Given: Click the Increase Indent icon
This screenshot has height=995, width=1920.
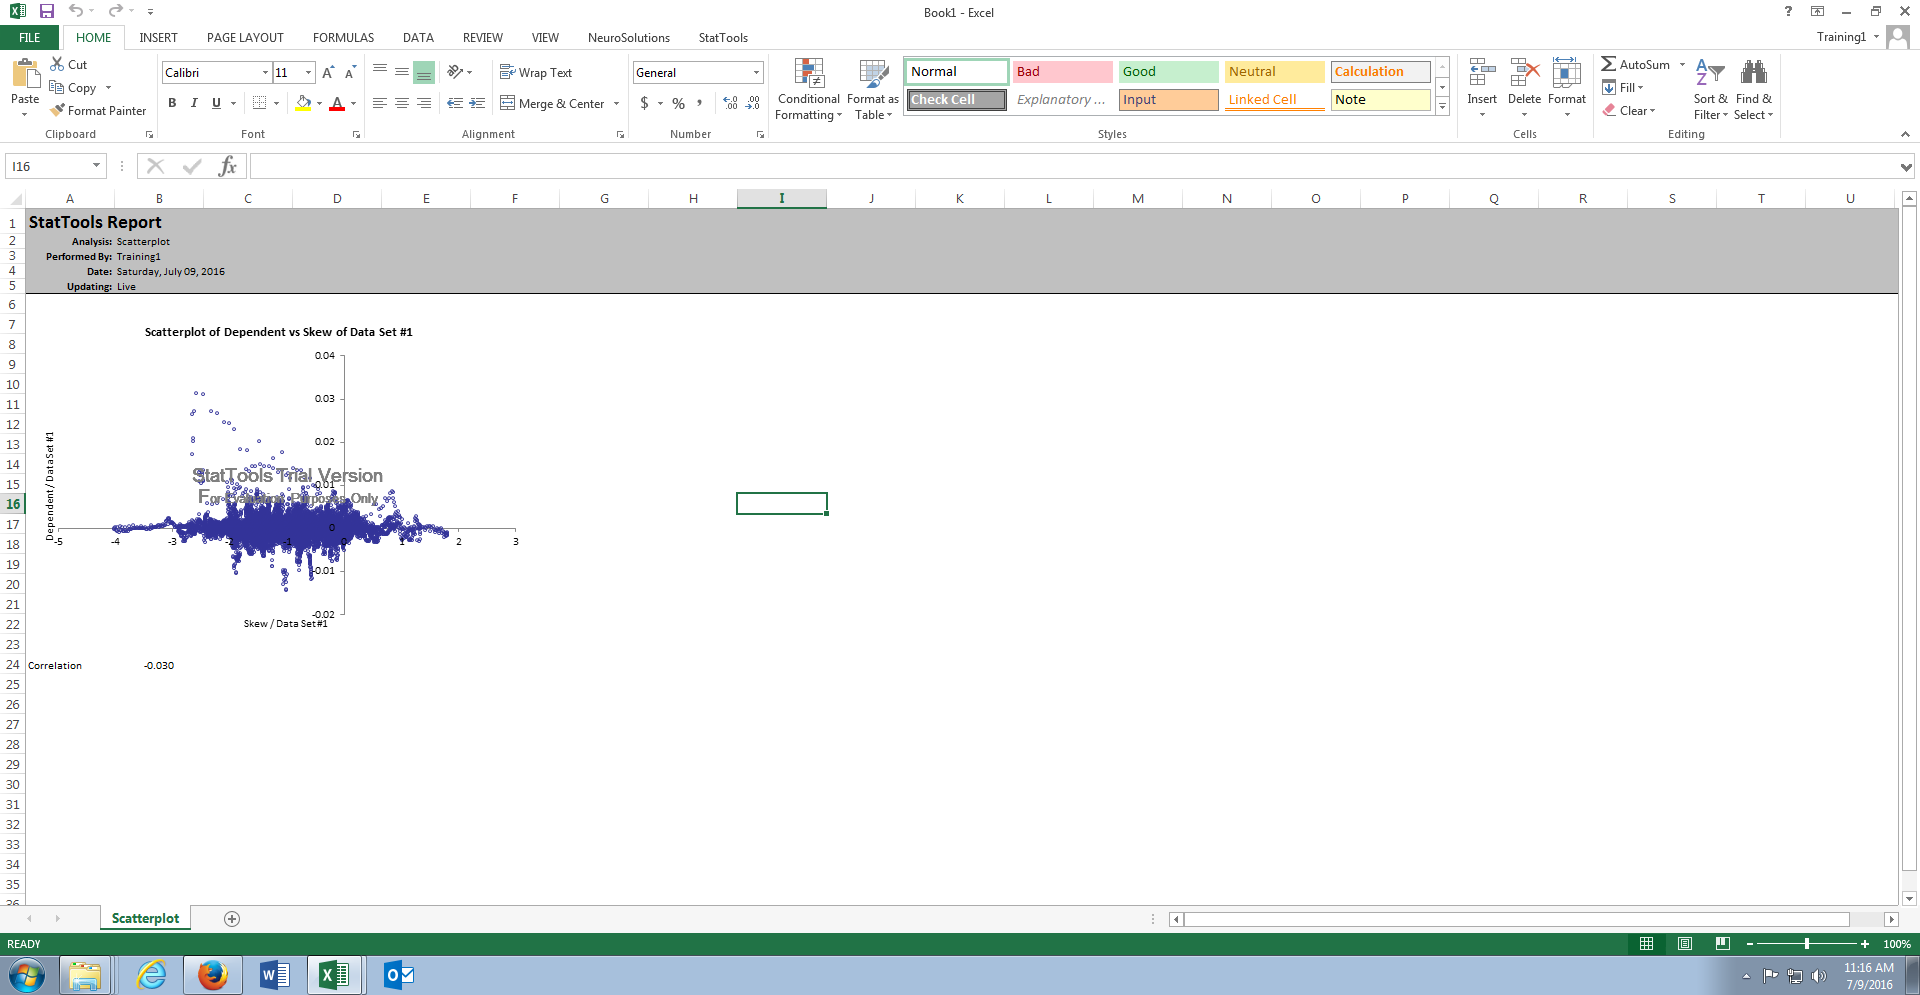Looking at the screenshot, I should [478, 103].
